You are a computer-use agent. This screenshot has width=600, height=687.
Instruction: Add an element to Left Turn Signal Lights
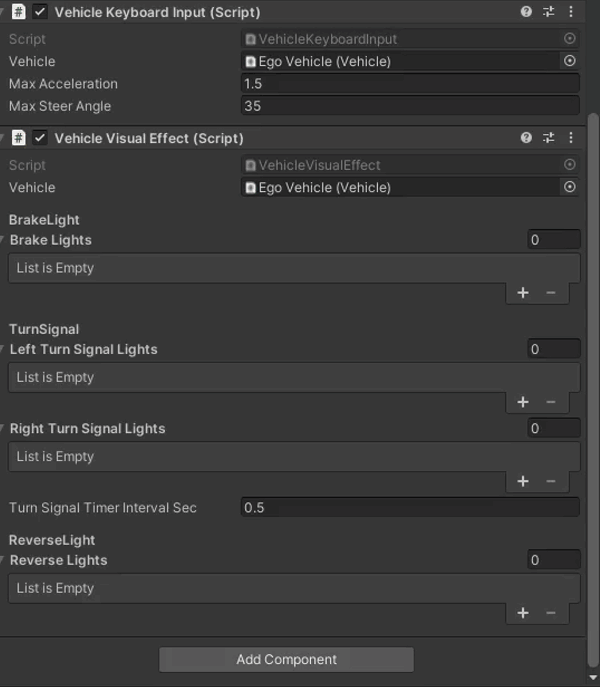tap(523, 402)
